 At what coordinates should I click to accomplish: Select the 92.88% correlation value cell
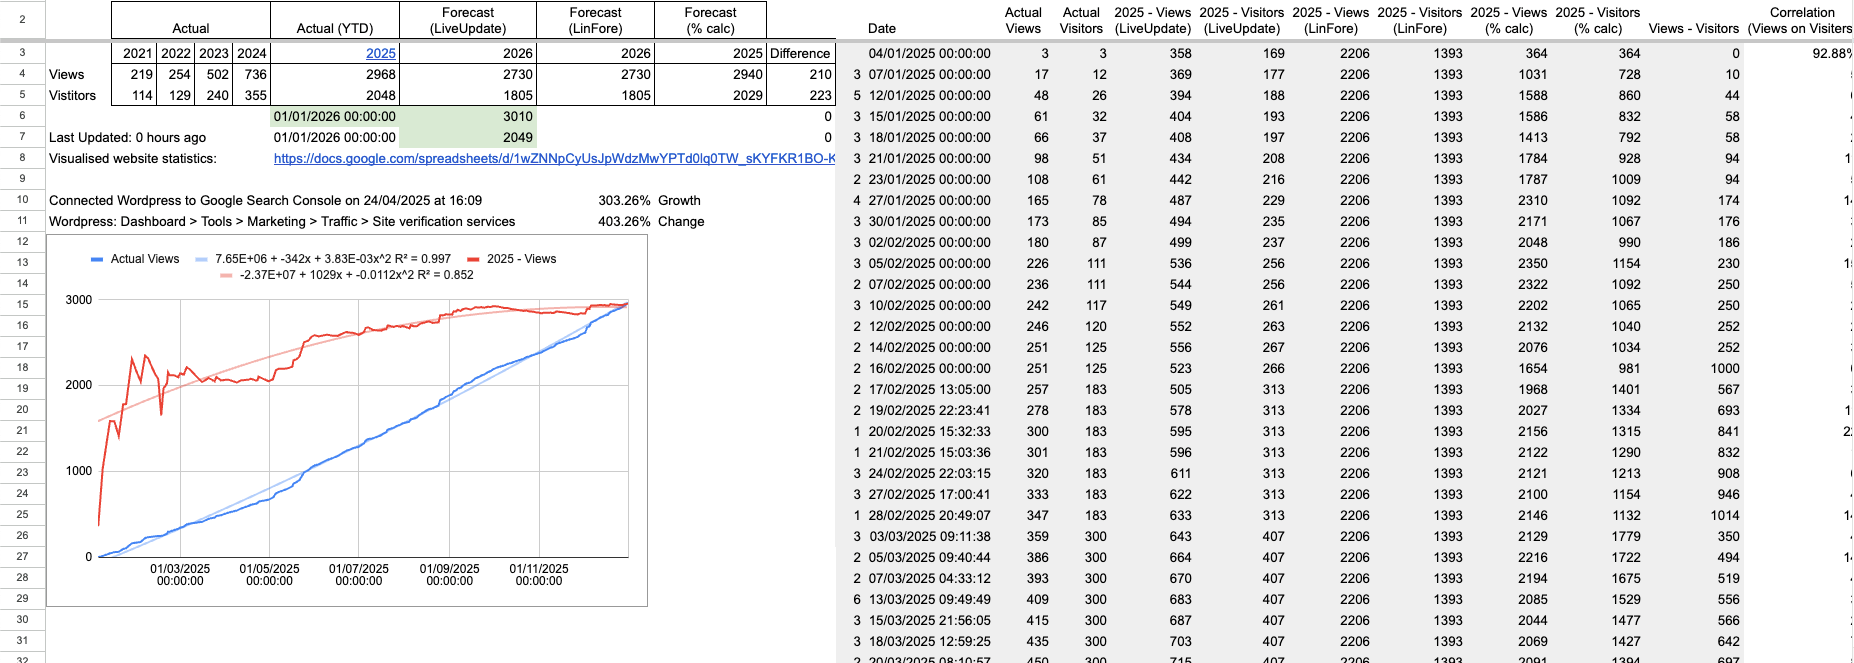pos(1802,54)
